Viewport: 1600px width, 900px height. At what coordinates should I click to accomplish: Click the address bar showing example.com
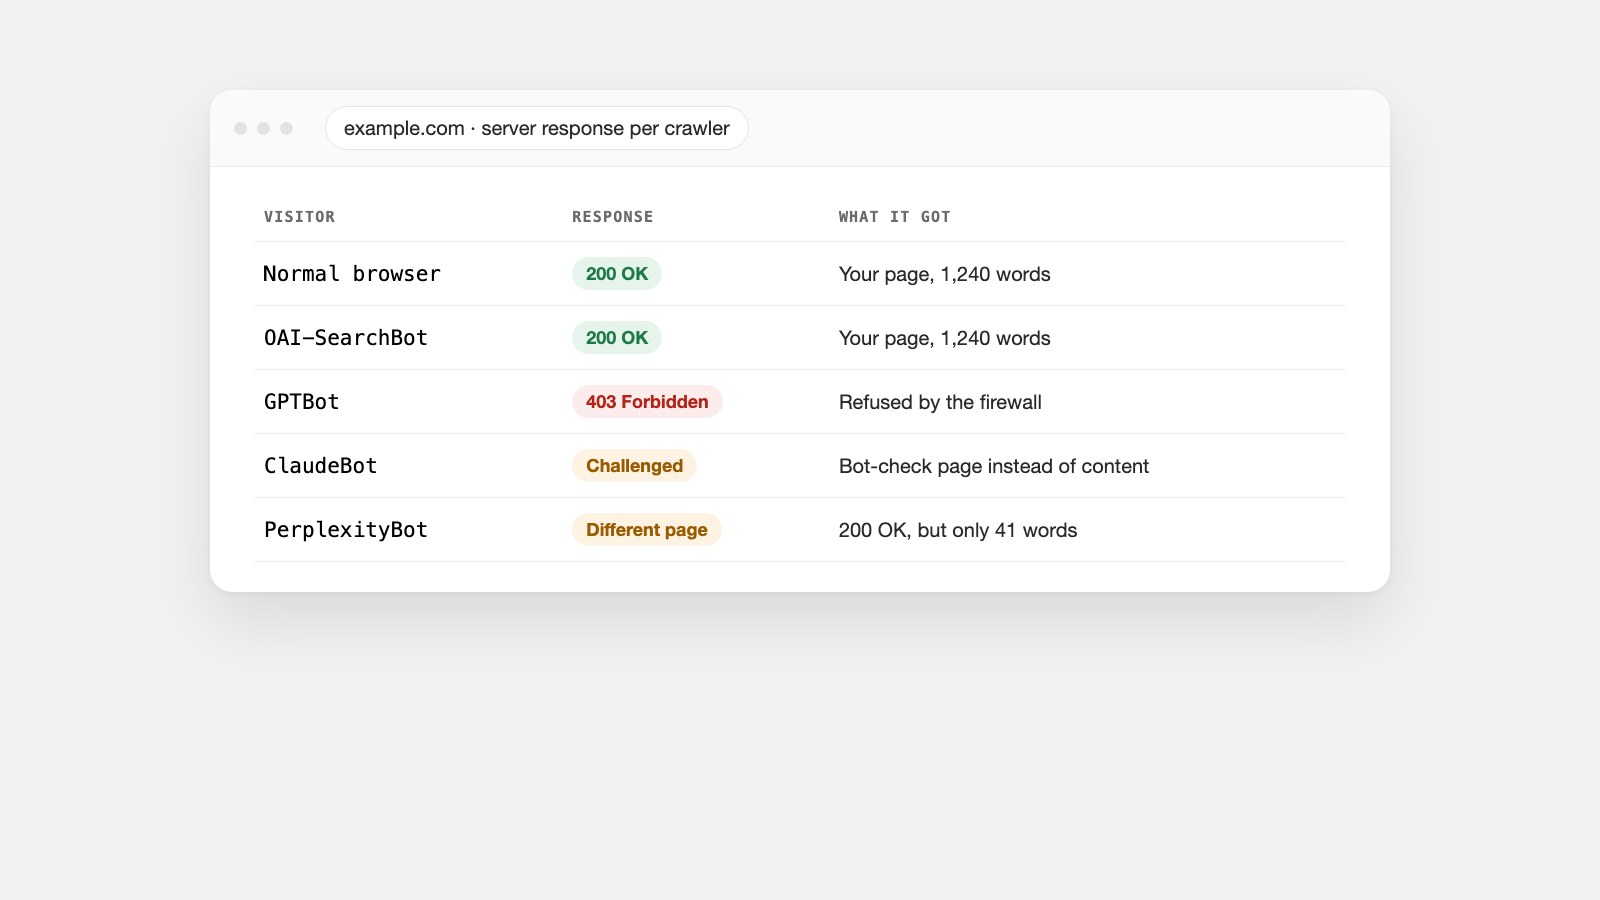tap(536, 128)
